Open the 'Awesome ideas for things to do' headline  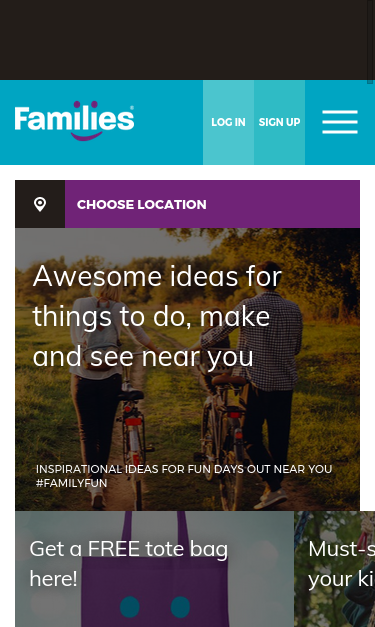(x=158, y=316)
